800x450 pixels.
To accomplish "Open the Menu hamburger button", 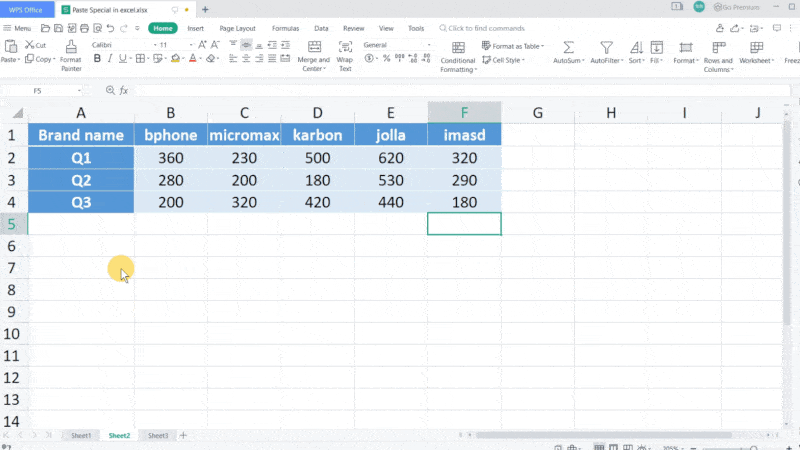I will pyautogui.click(x=17, y=28).
